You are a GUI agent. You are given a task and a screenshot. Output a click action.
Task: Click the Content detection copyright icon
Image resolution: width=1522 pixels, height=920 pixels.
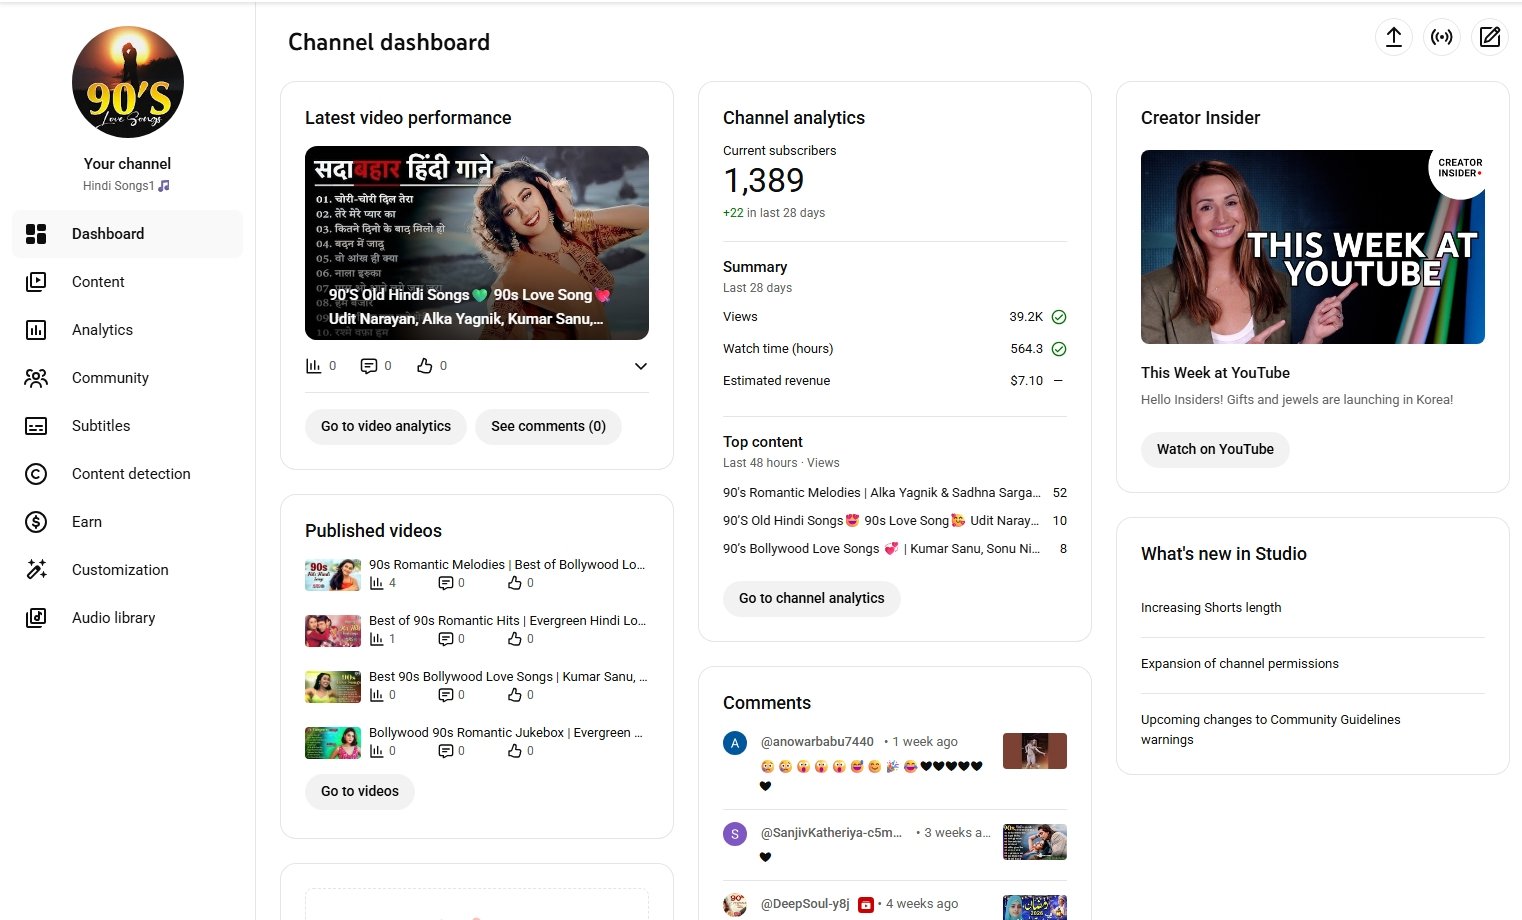pyautogui.click(x=36, y=474)
